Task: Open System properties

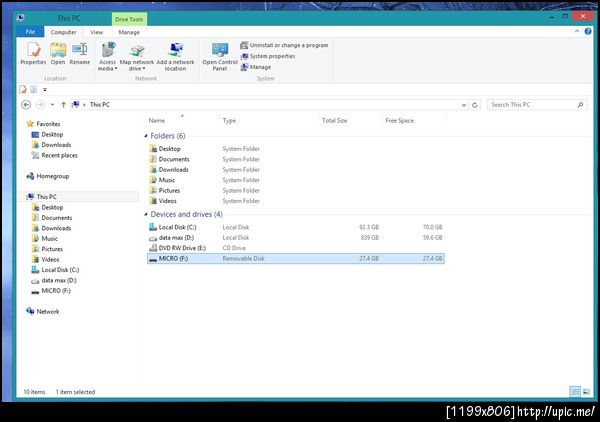Action: [x=268, y=56]
